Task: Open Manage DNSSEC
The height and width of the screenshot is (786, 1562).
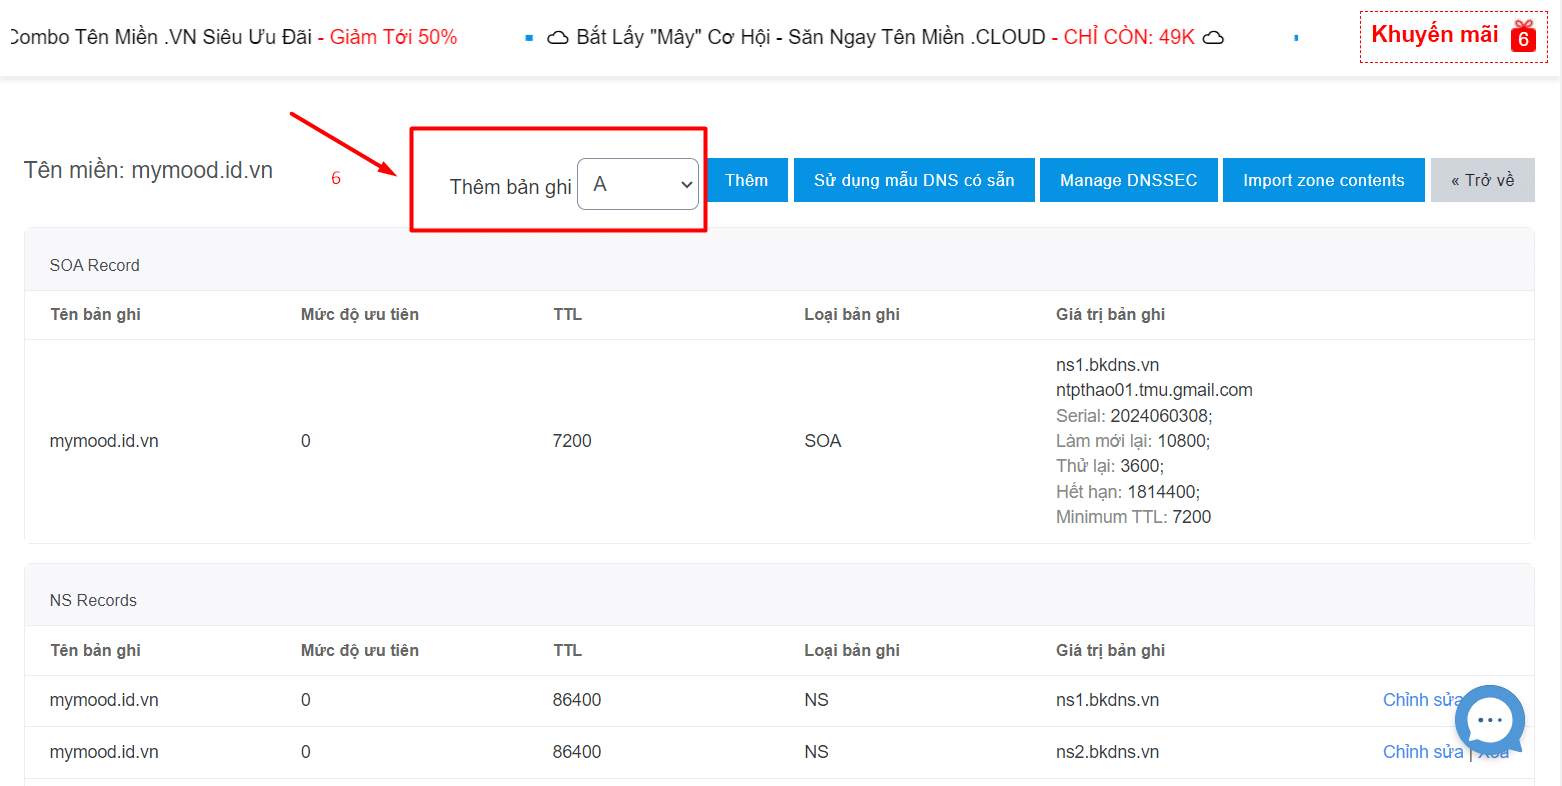Action: (x=1128, y=180)
